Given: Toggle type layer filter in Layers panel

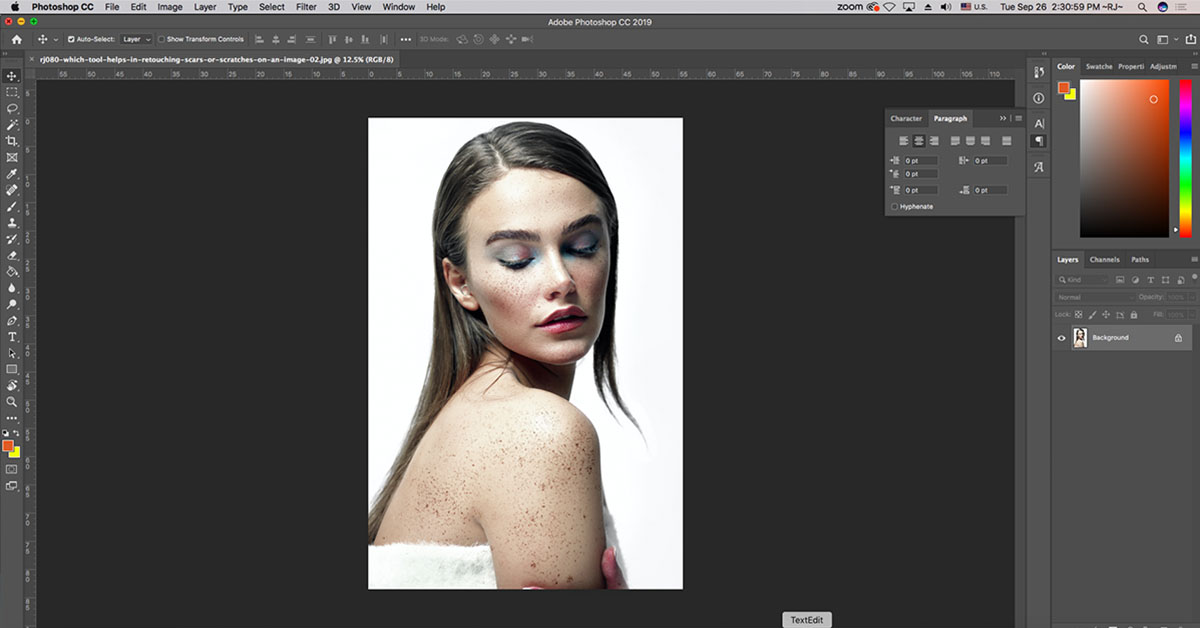Looking at the screenshot, I should click(1151, 280).
